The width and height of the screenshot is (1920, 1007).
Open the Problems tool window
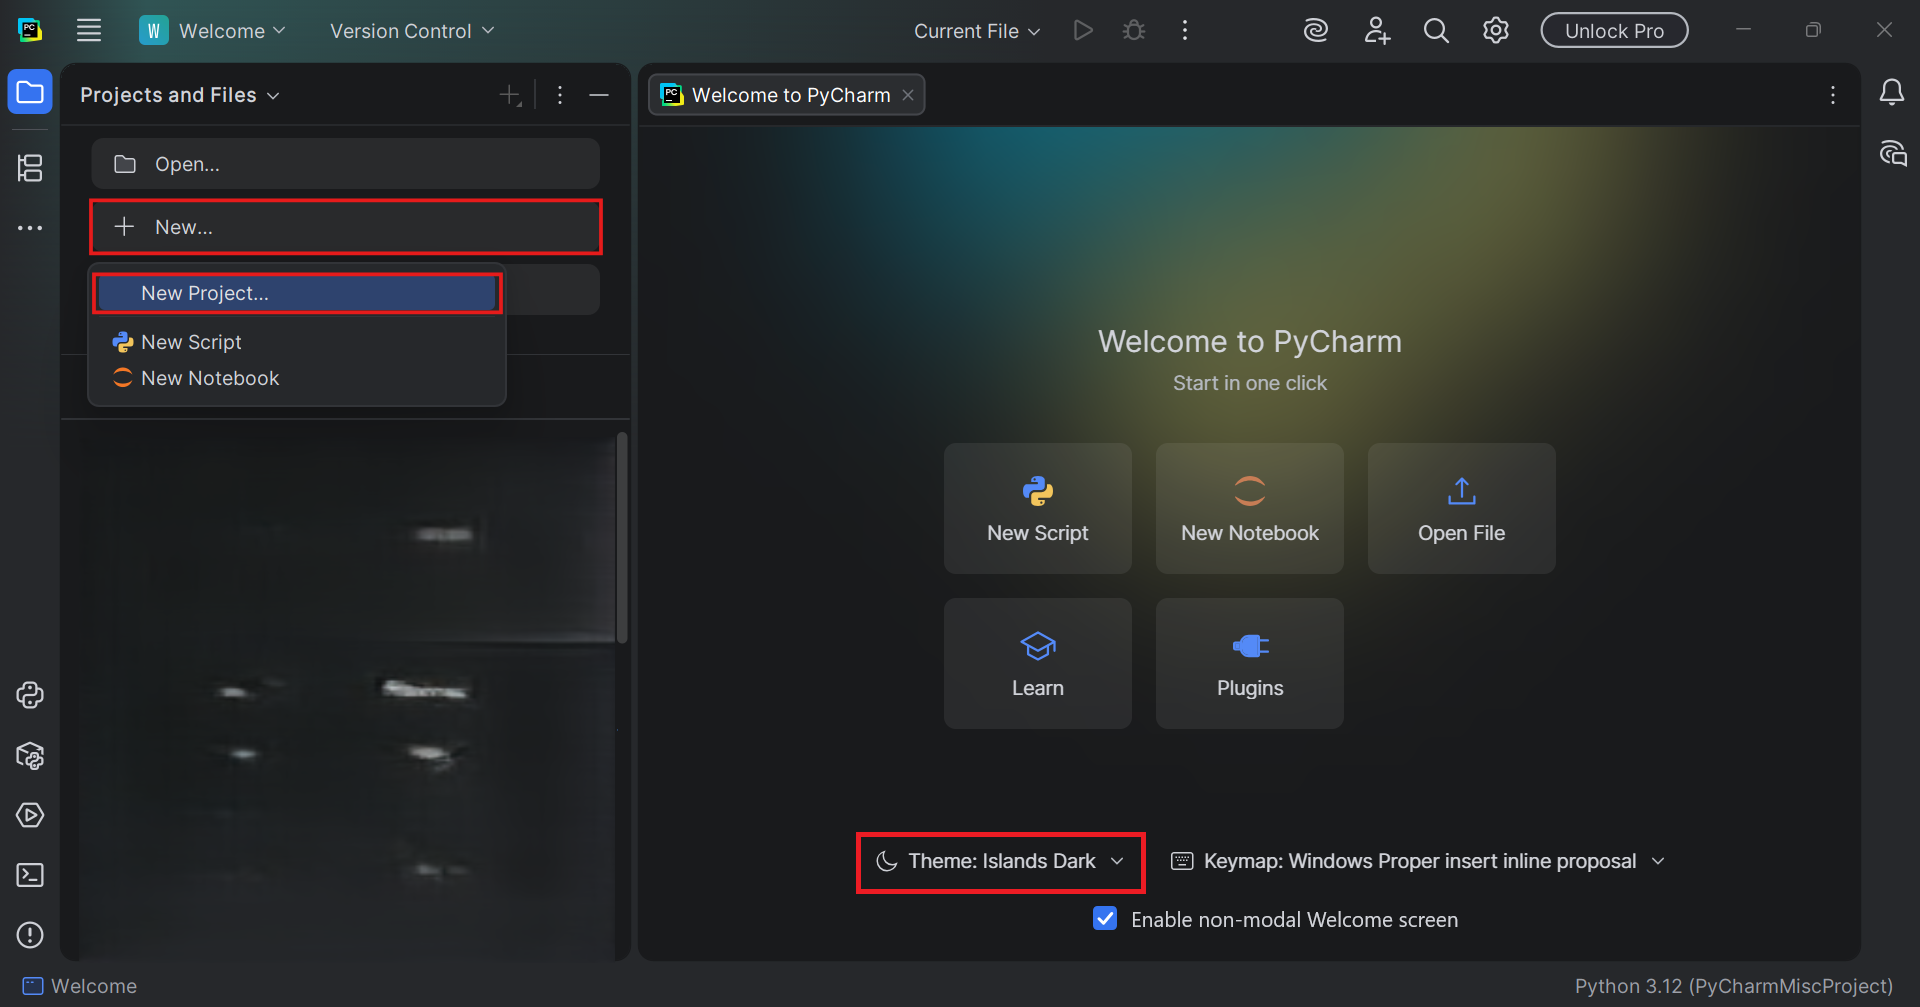[30, 934]
